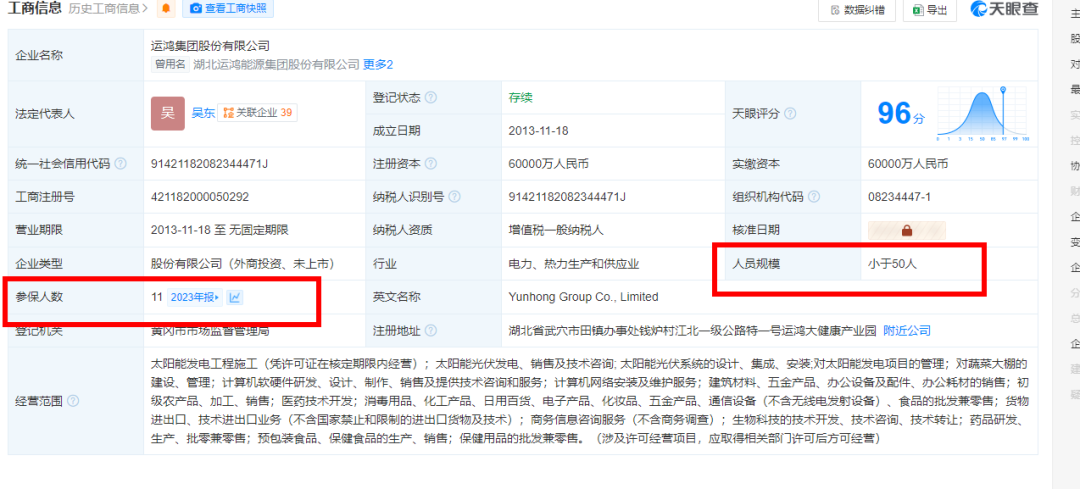Click help icon next to 天眼评分
This screenshot has width=1080, height=489.
pos(790,114)
